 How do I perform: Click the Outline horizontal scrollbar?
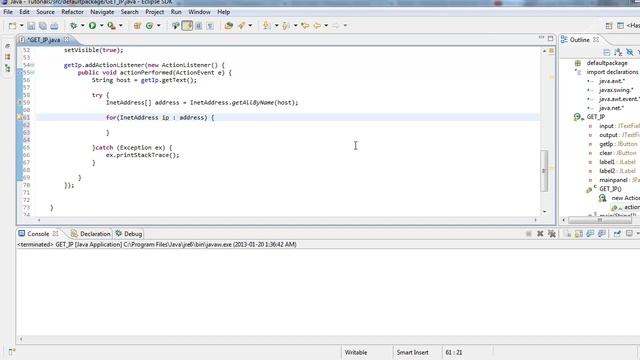(600, 220)
